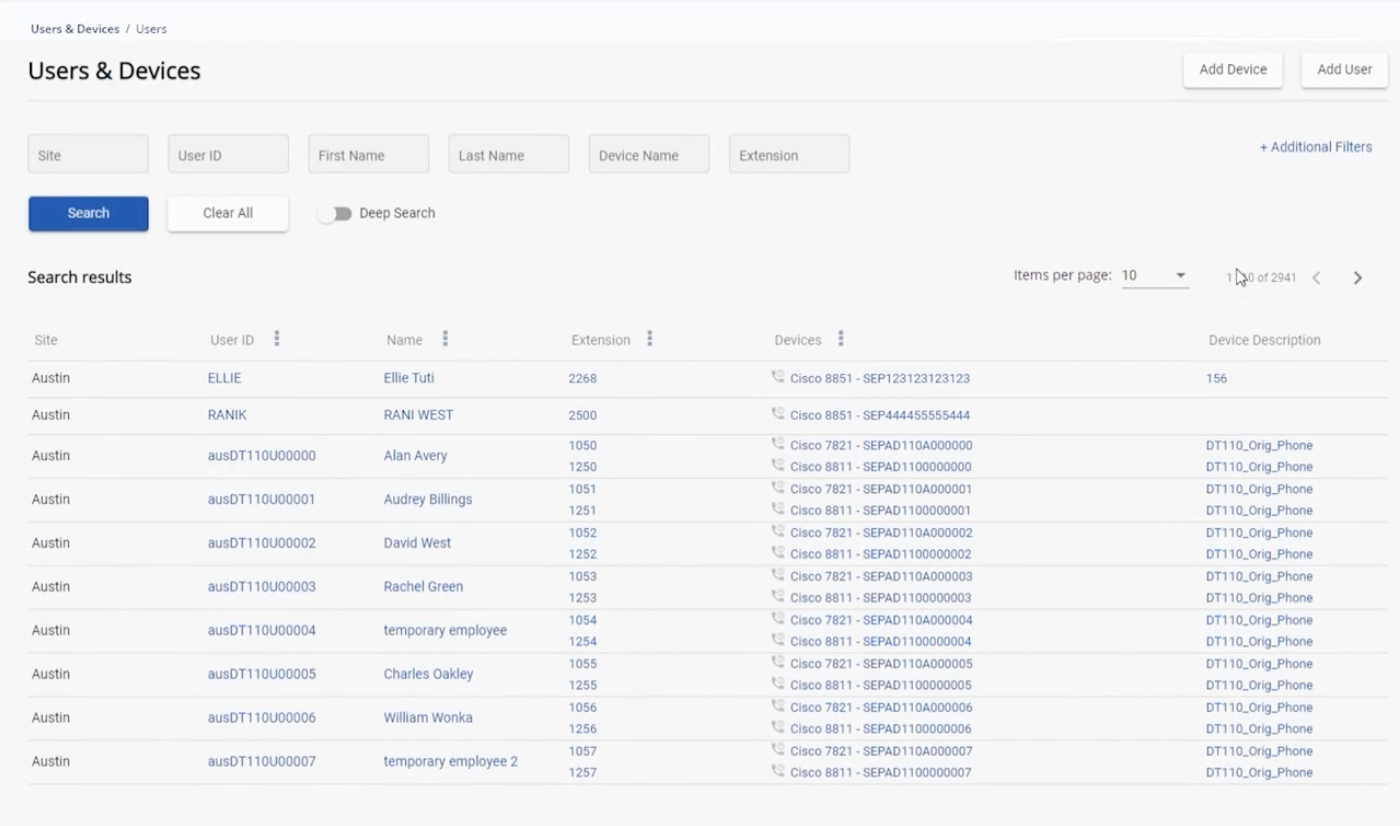Open user RANIK link
Image resolution: width=1400 pixels, height=826 pixels.
pos(227,415)
